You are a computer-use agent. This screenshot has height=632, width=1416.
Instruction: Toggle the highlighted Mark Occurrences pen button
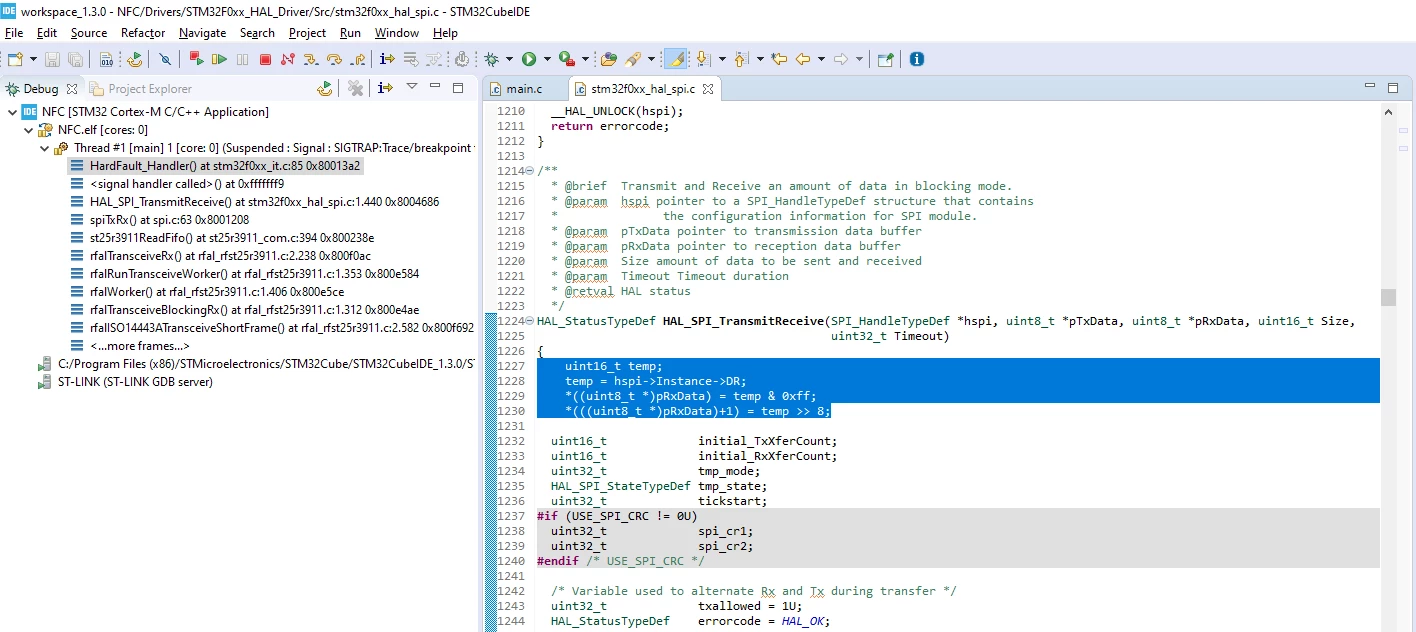coord(675,60)
